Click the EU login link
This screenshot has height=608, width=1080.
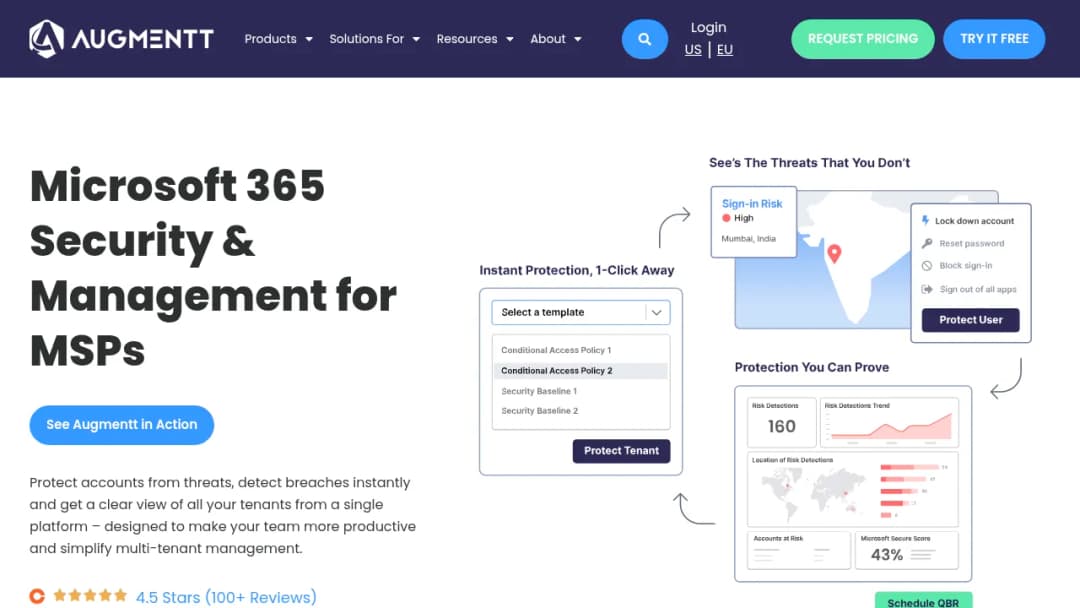click(x=725, y=50)
